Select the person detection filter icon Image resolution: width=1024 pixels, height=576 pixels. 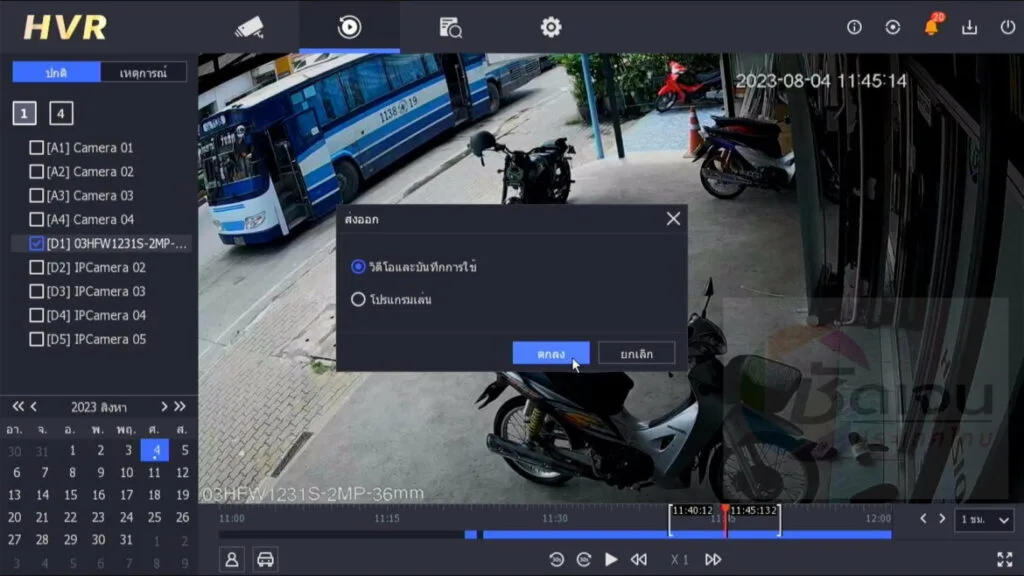pos(232,559)
